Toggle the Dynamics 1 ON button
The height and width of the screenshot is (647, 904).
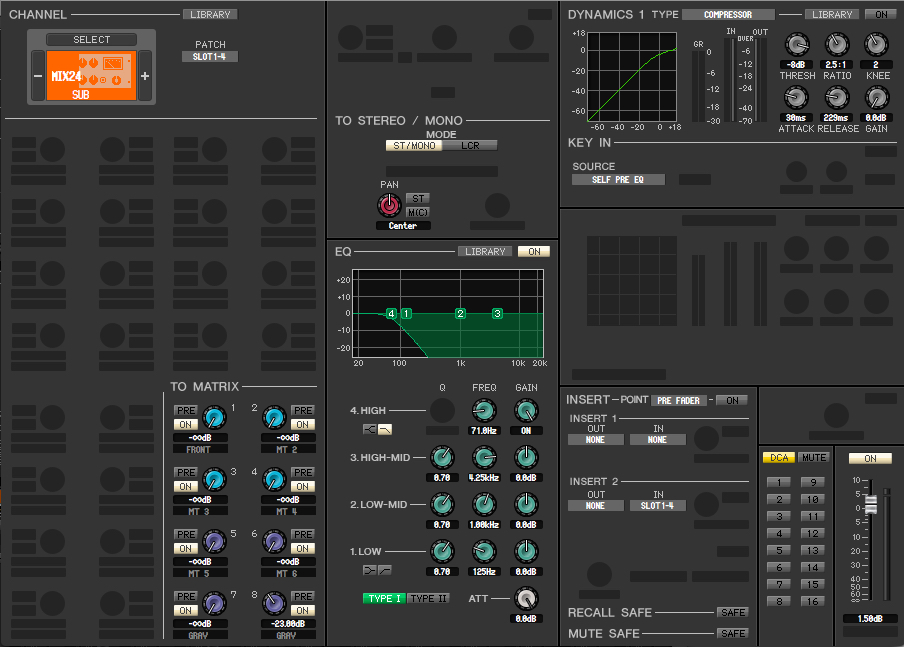click(881, 14)
